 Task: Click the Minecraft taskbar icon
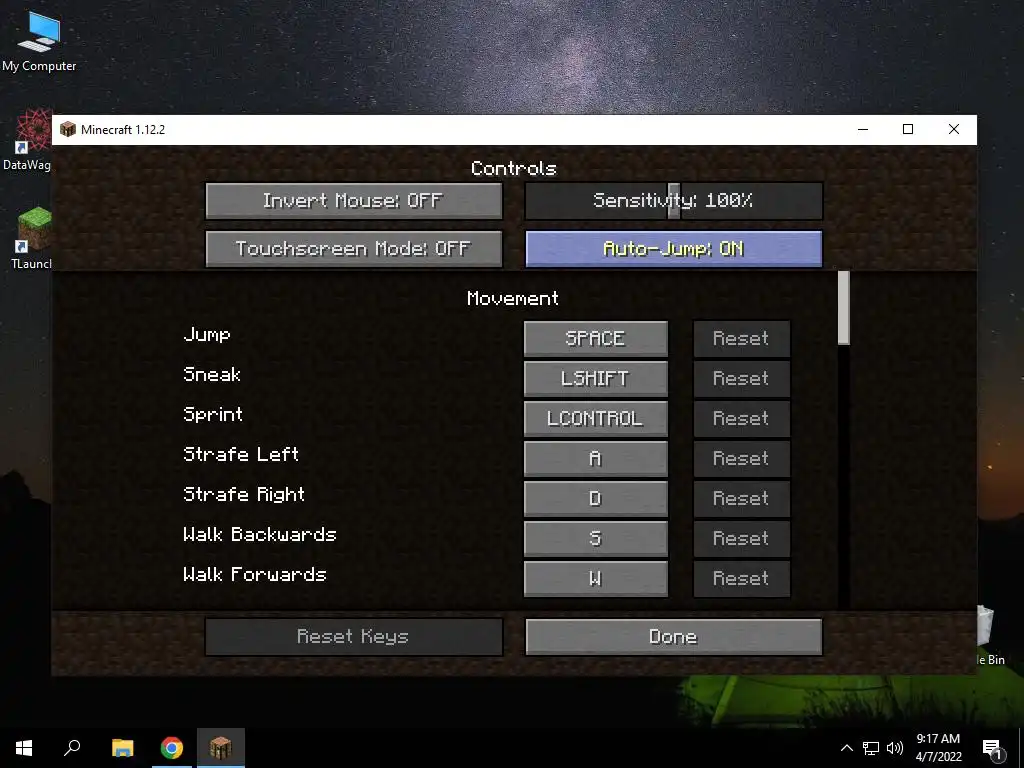tap(221, 748)
